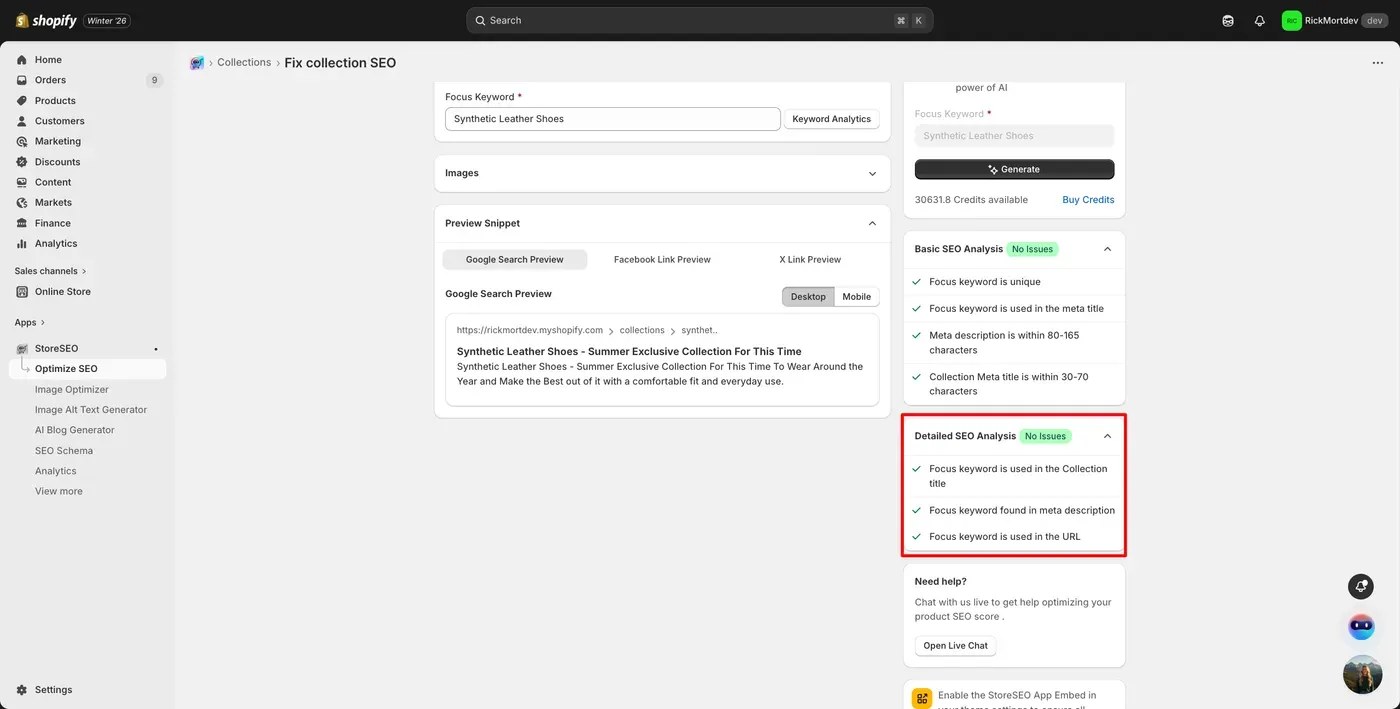
Task: Click the pin dot beside StoreSEO
Action: (x=156, y=349)
